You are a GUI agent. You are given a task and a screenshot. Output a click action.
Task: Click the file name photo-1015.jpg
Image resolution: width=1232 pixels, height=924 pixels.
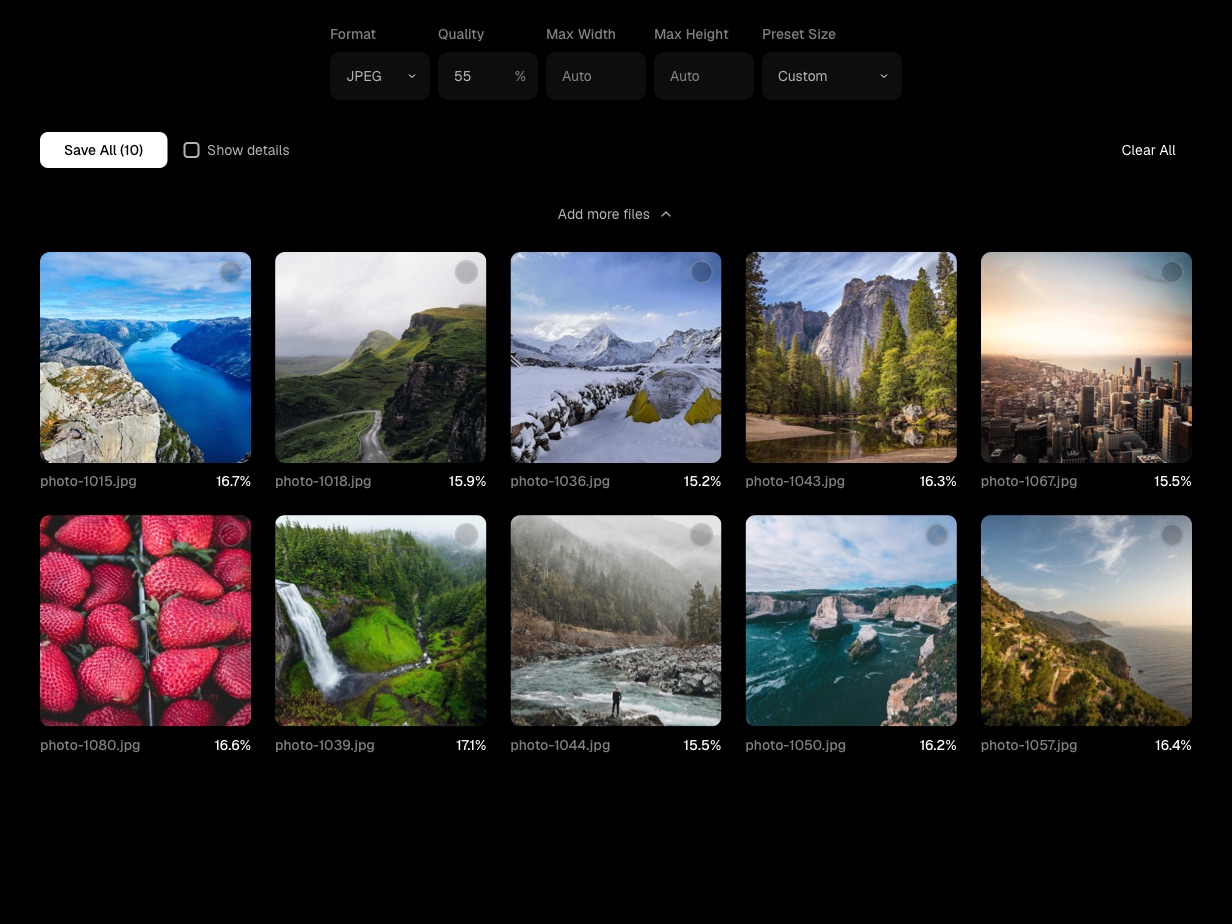point(88,481)
